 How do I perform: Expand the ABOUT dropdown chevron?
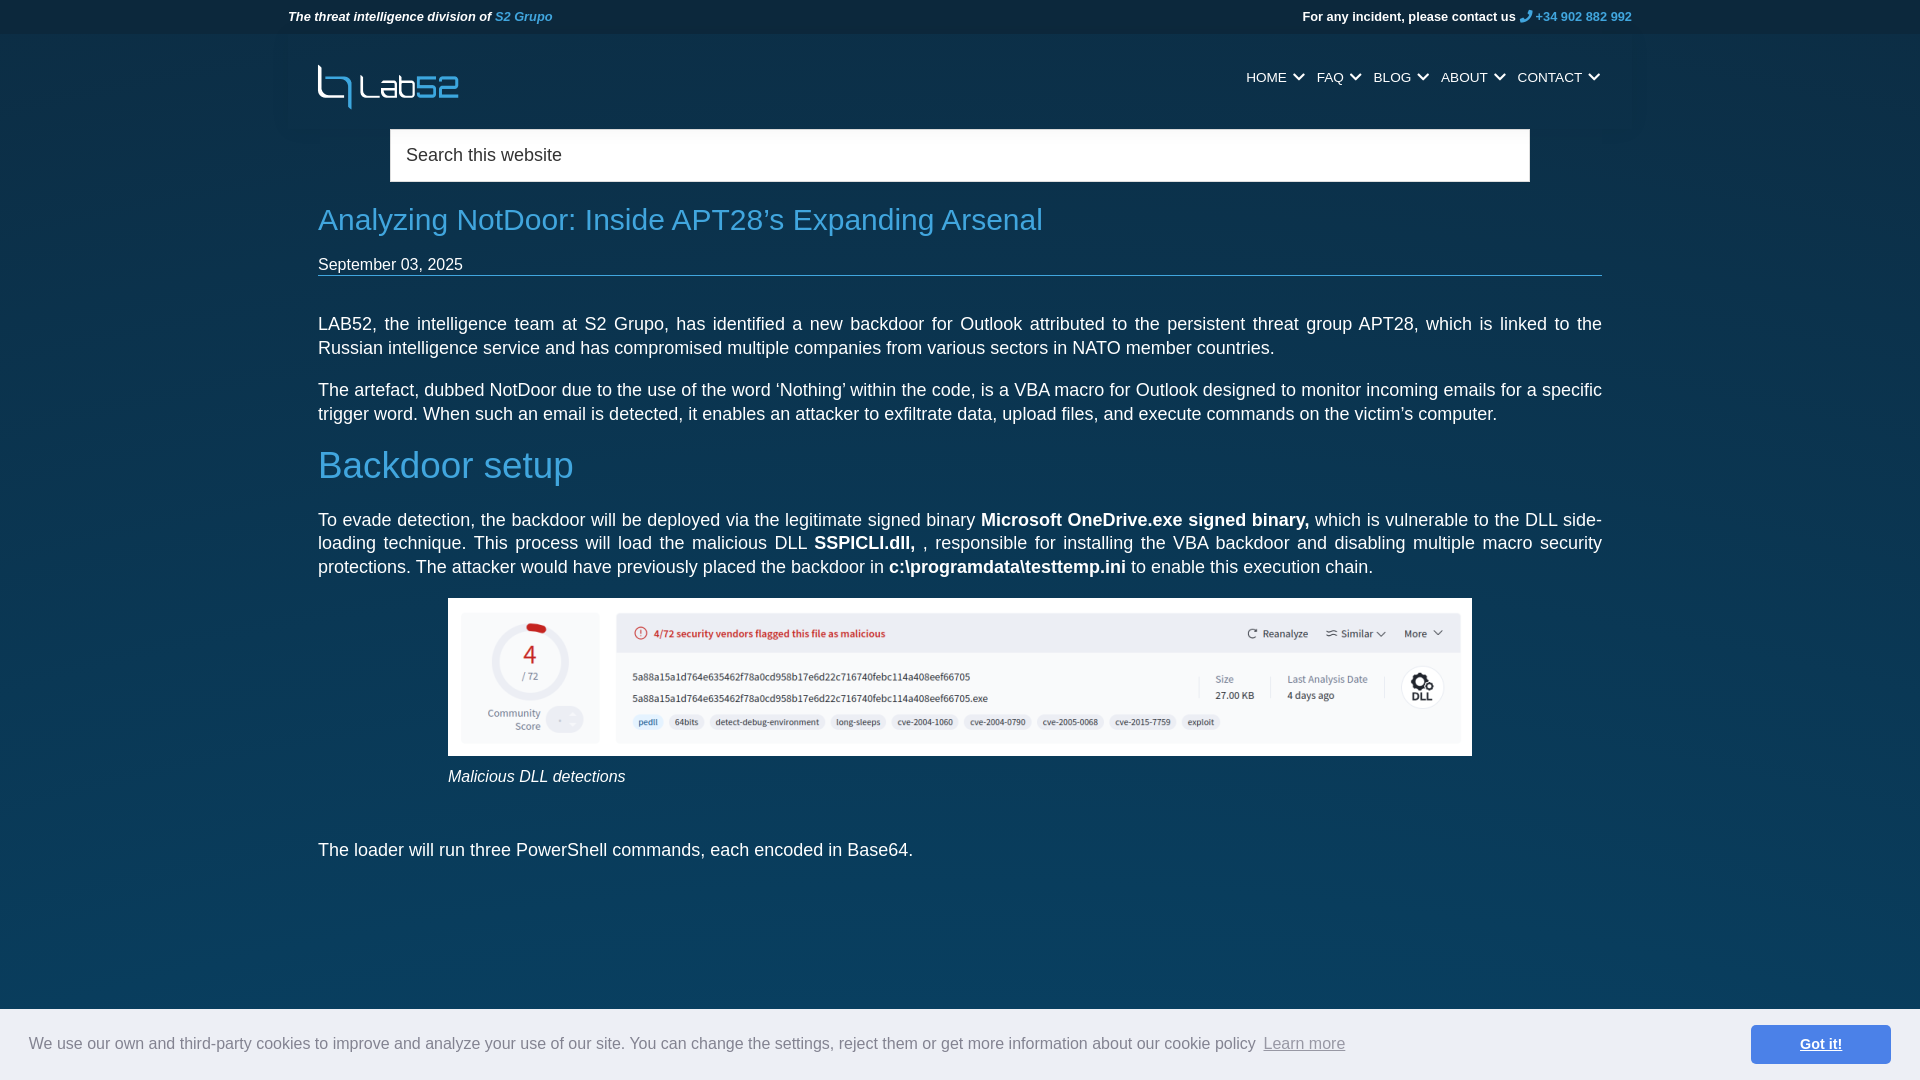[1500, 77]
